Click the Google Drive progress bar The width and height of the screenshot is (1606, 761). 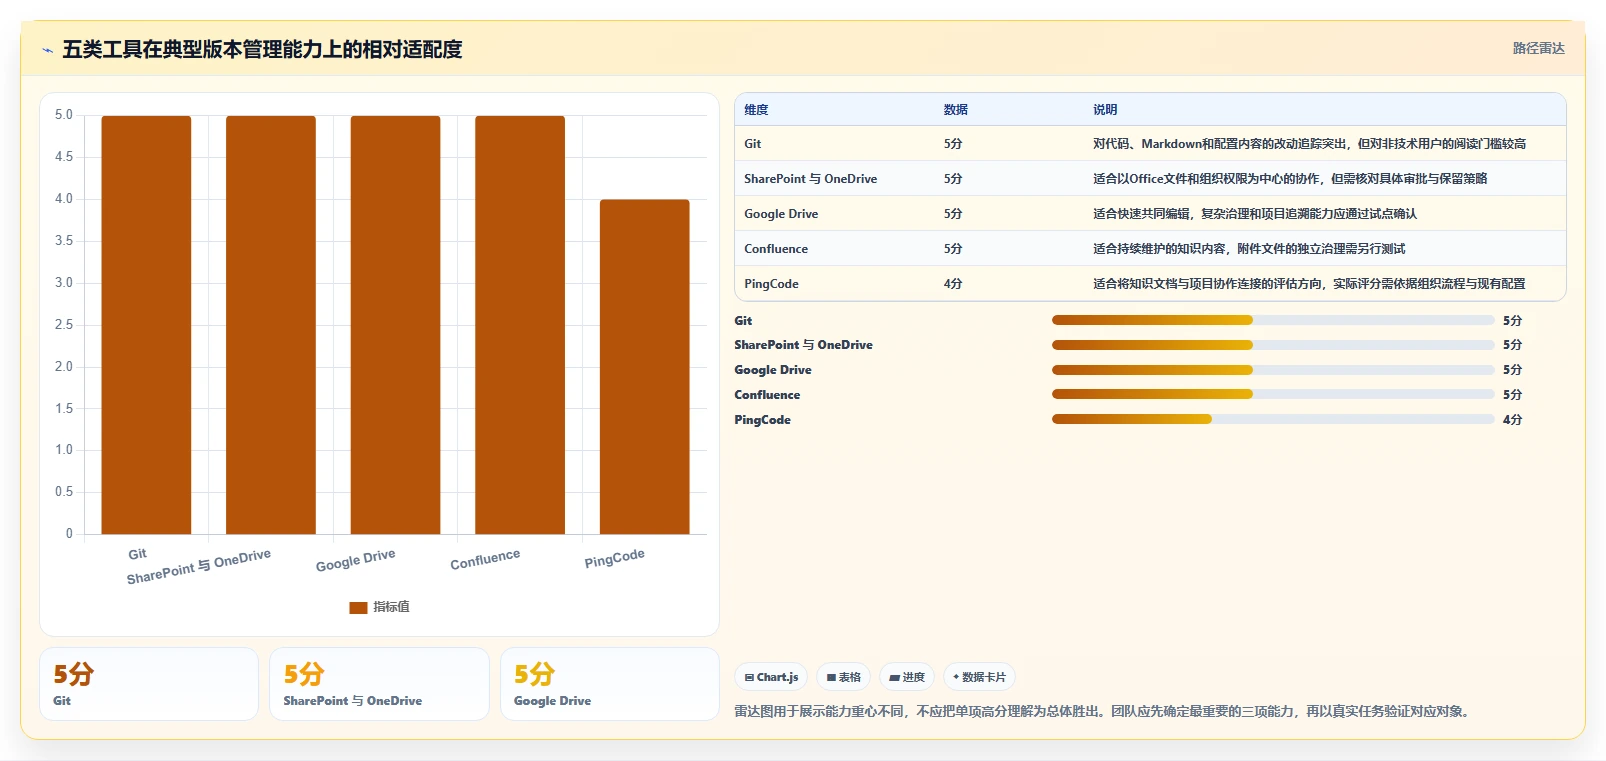click(x=1273, y=370)
